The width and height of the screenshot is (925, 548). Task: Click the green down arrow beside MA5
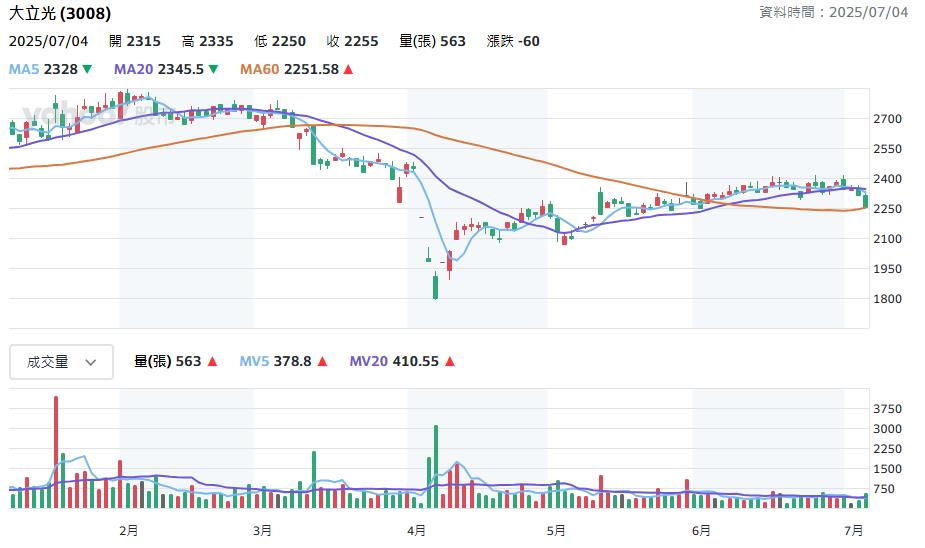pyautogui.click(x=87, y=69)
